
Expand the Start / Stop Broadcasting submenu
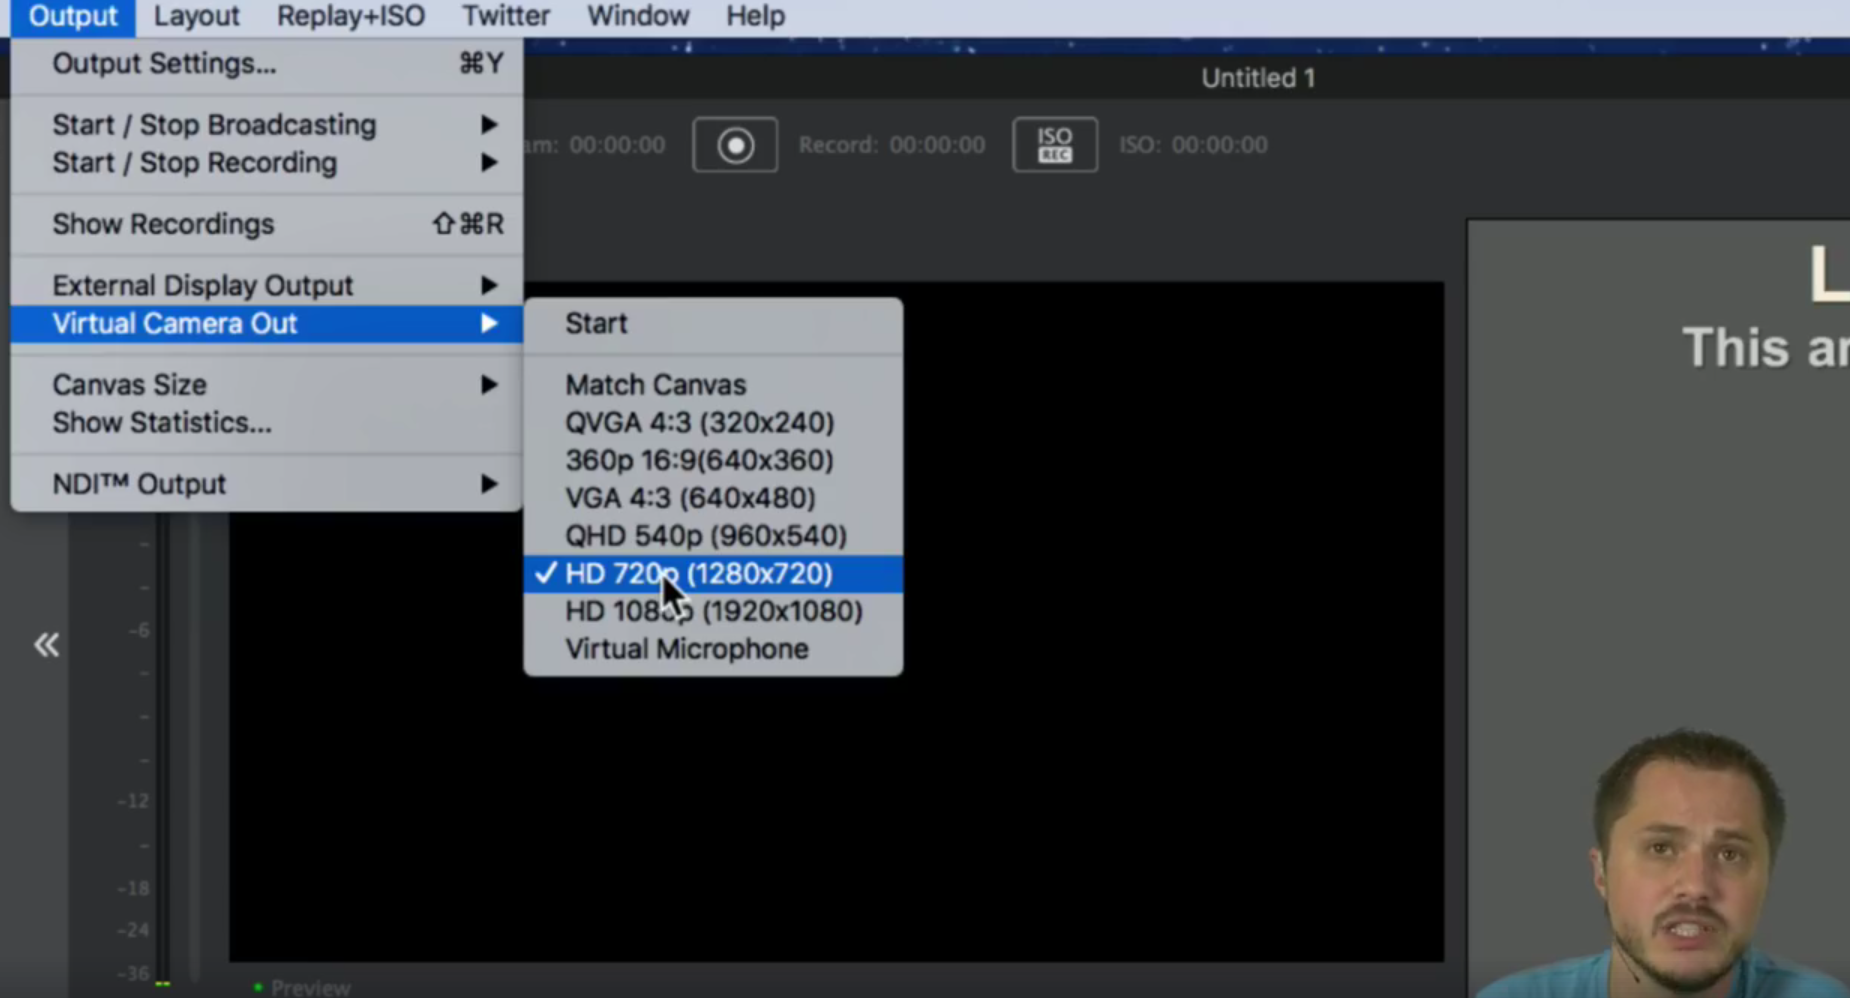pyautogui.click(x=213, y=124)
